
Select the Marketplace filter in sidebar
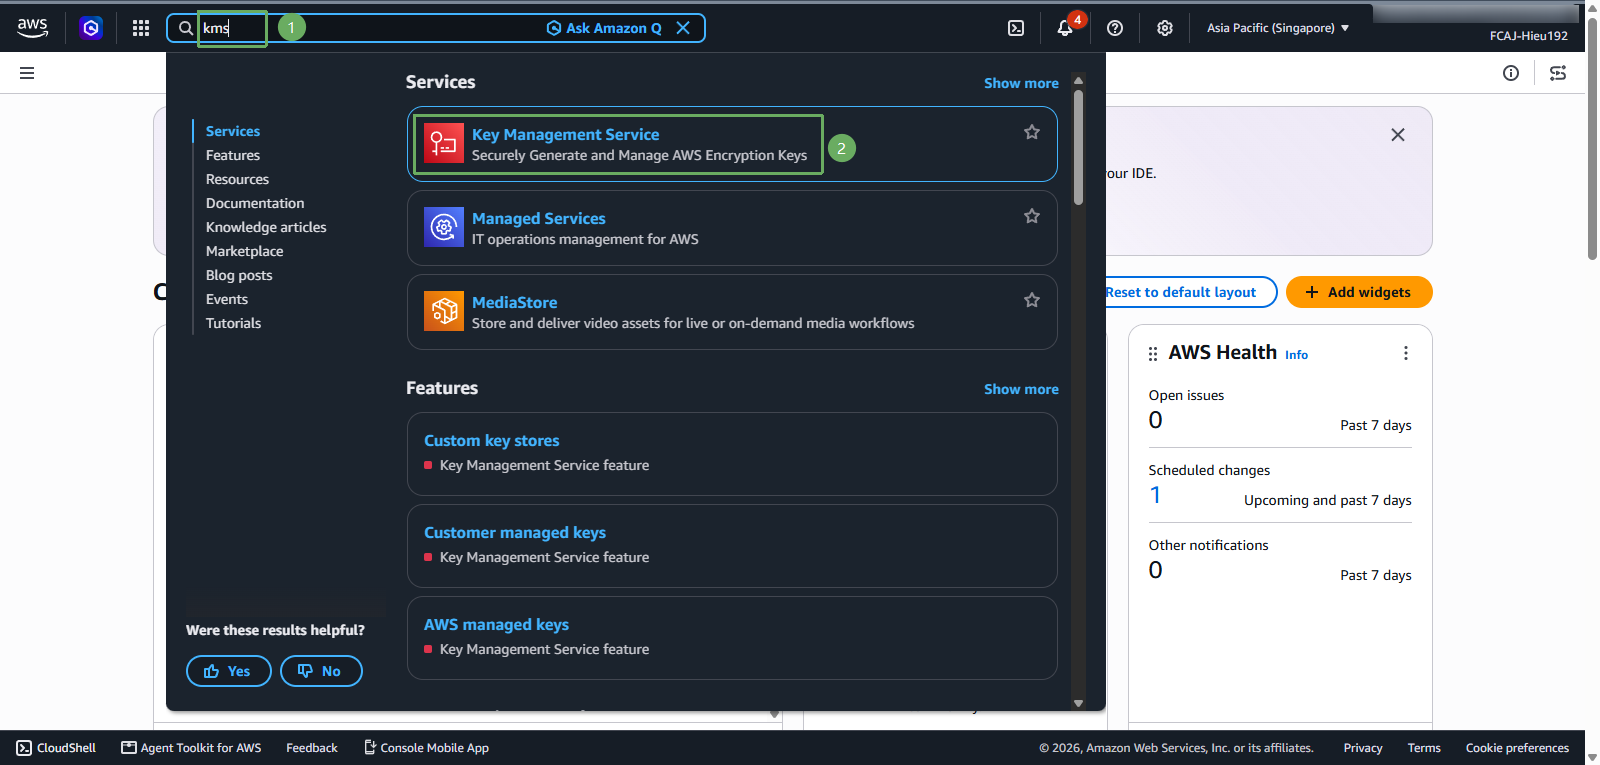[244, 251]
